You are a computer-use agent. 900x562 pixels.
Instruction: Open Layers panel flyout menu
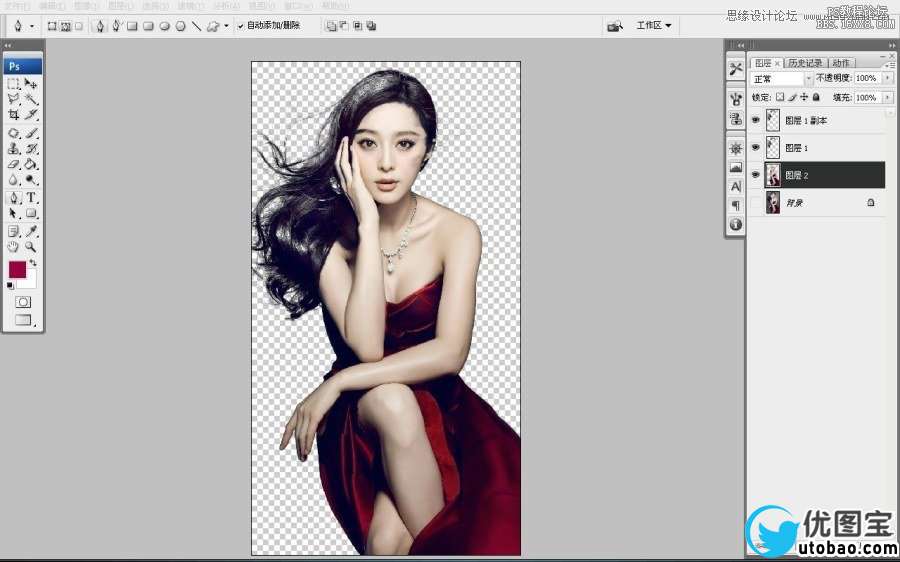pyautogui.click(x=891, y=65)
